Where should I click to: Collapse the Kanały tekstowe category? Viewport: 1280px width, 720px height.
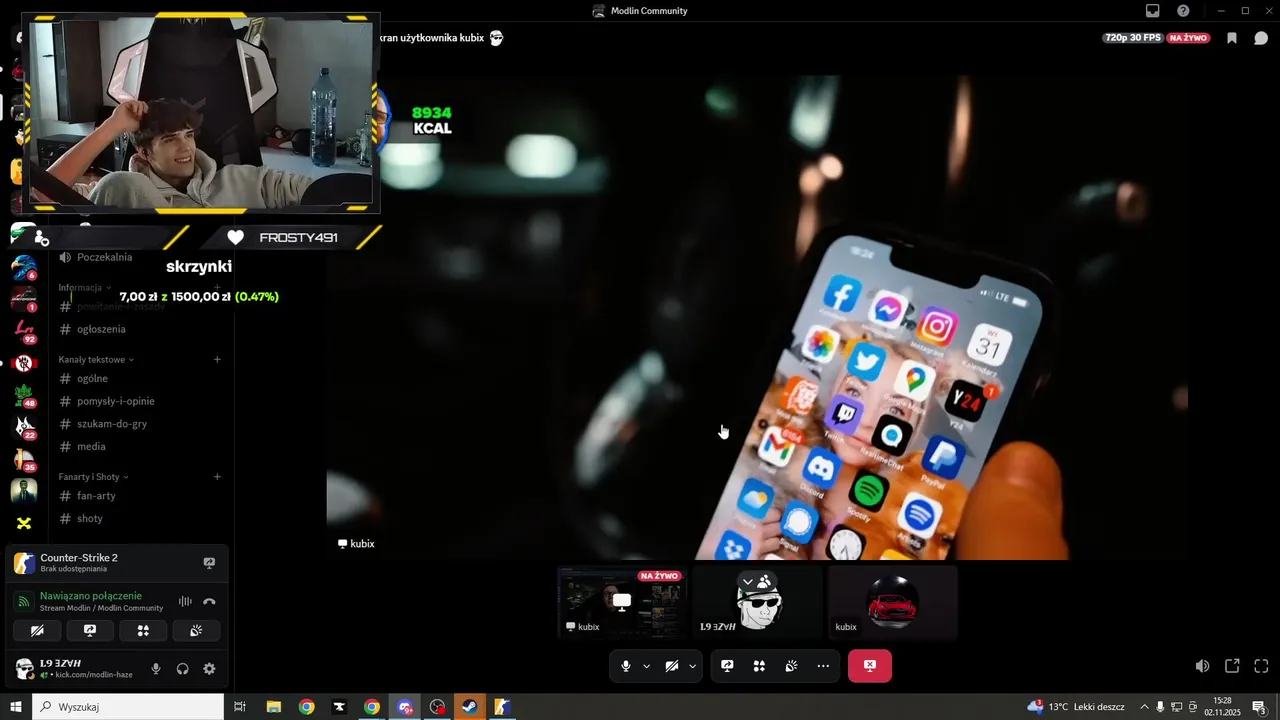96,359
